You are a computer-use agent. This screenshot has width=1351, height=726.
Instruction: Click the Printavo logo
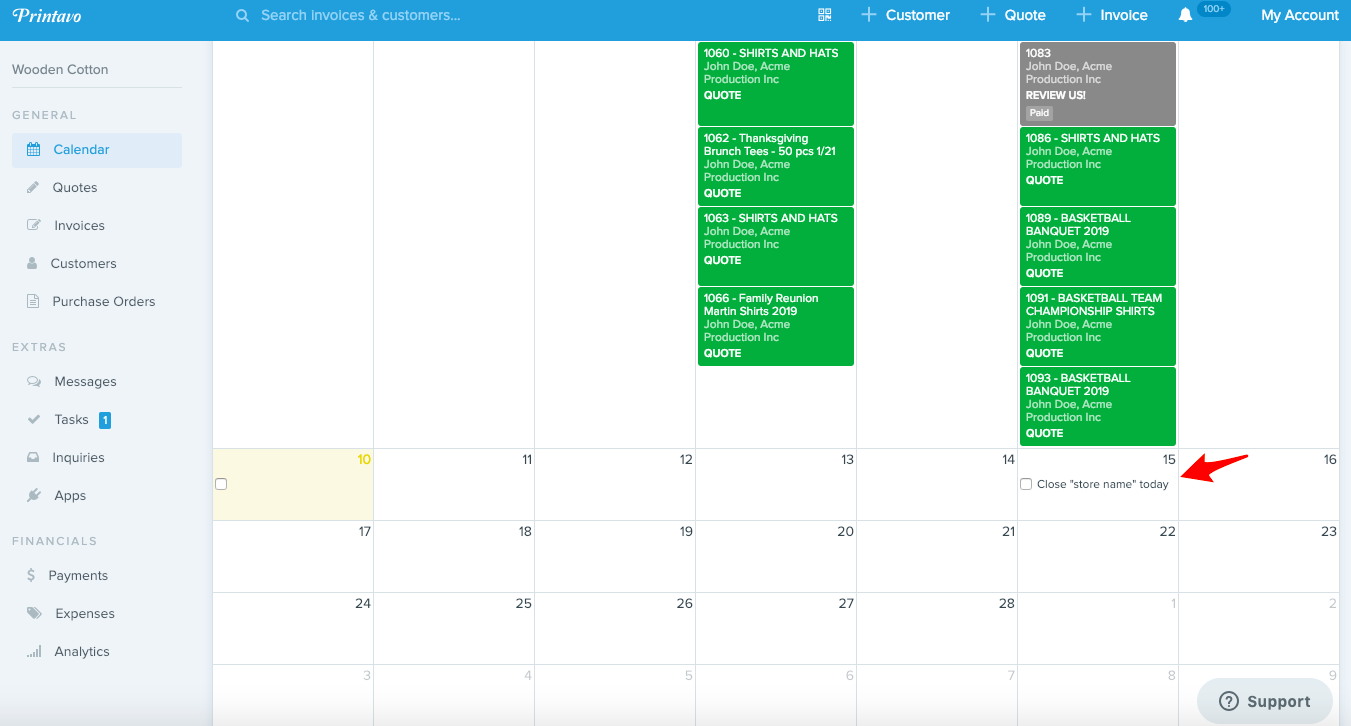[x=45, y=15]
